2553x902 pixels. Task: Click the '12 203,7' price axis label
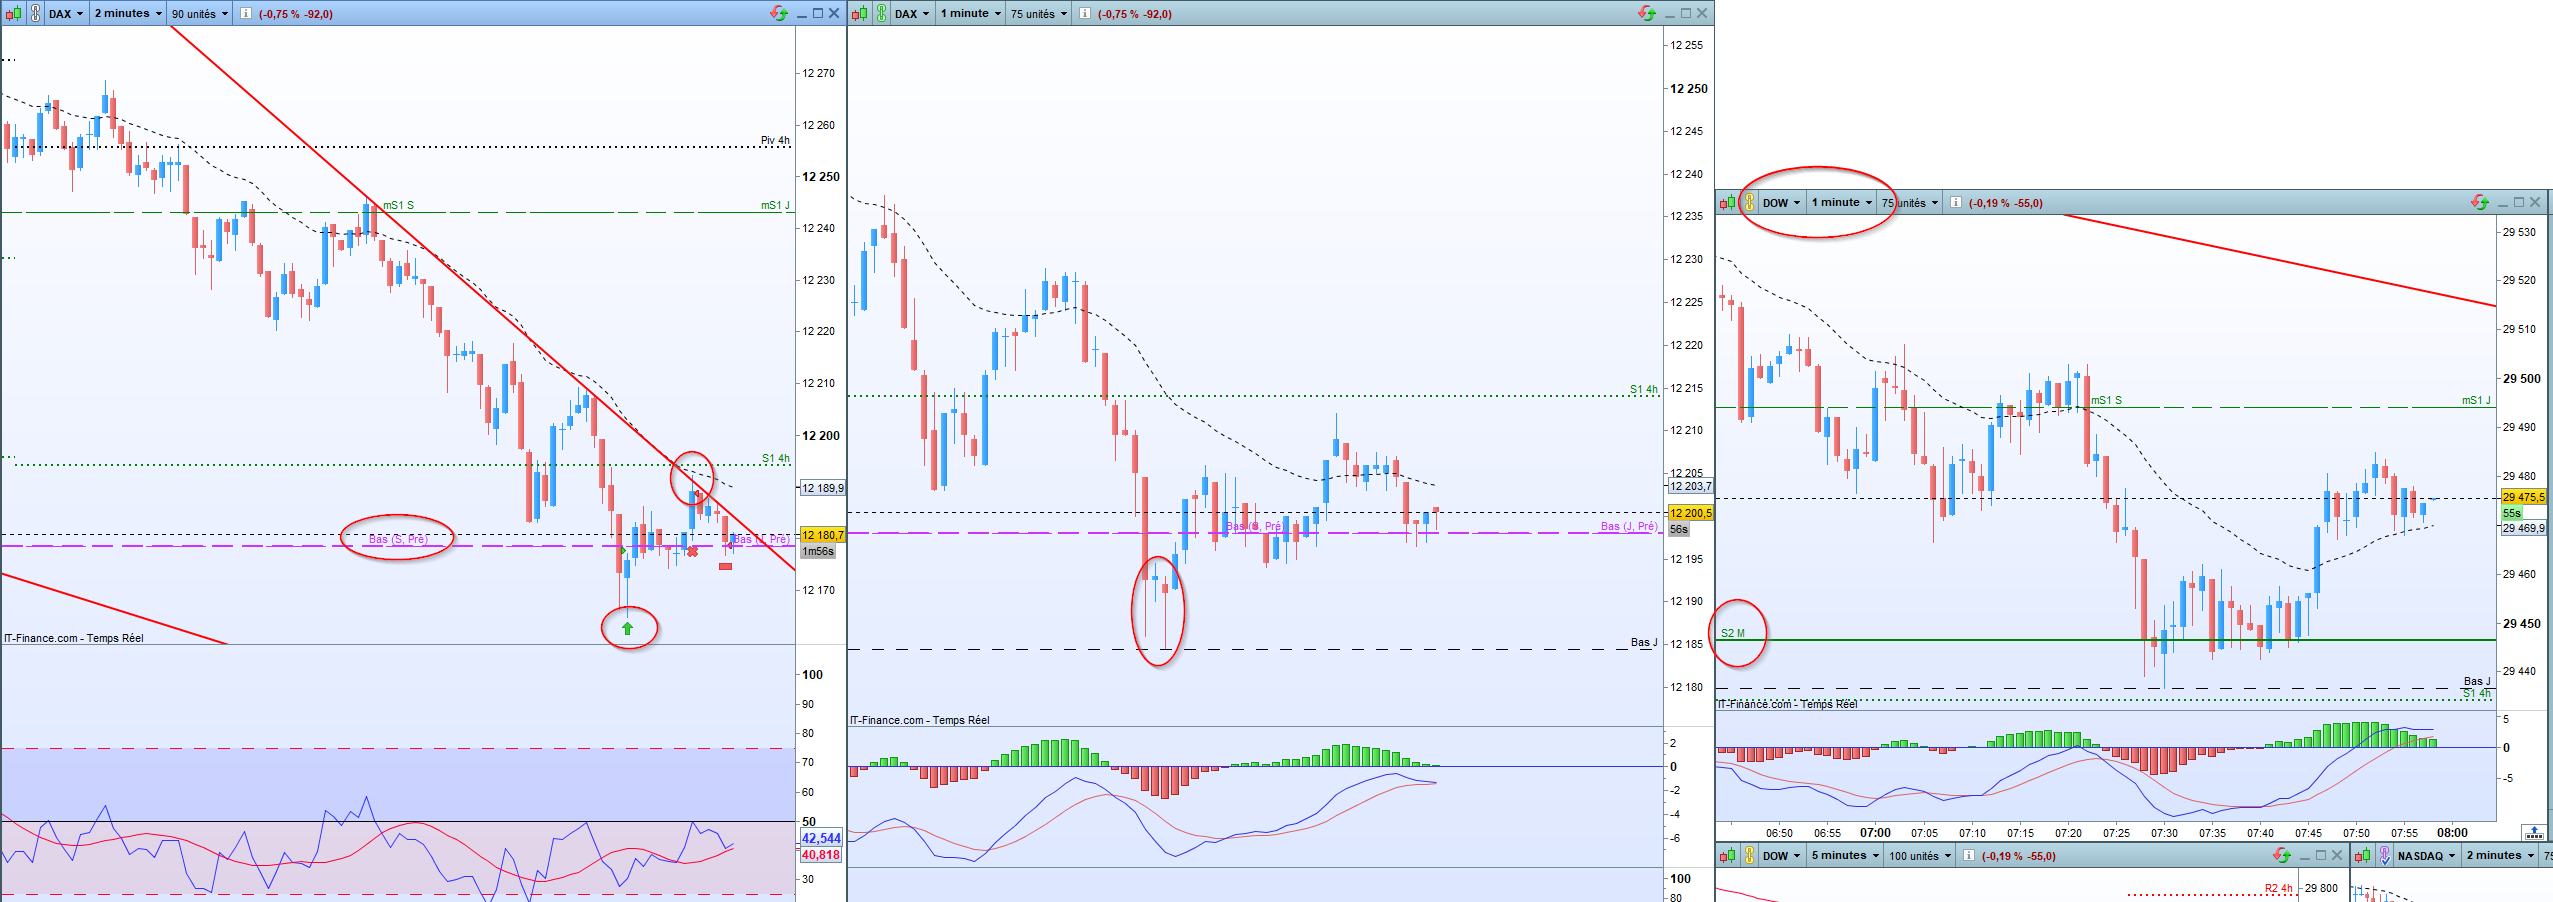1690,486
